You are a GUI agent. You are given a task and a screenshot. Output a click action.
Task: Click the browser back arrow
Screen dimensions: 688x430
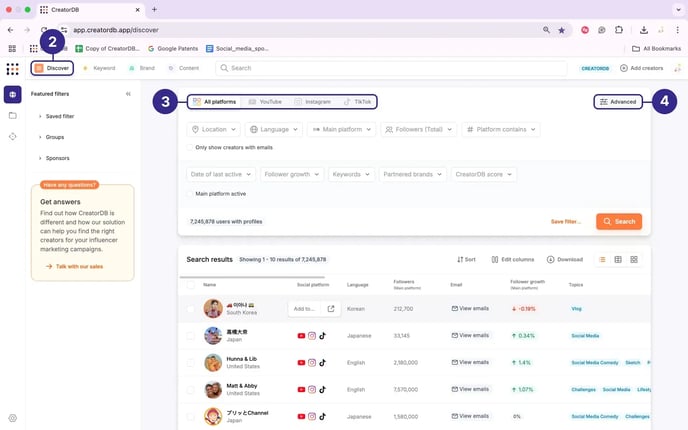[x=11, y=30]
